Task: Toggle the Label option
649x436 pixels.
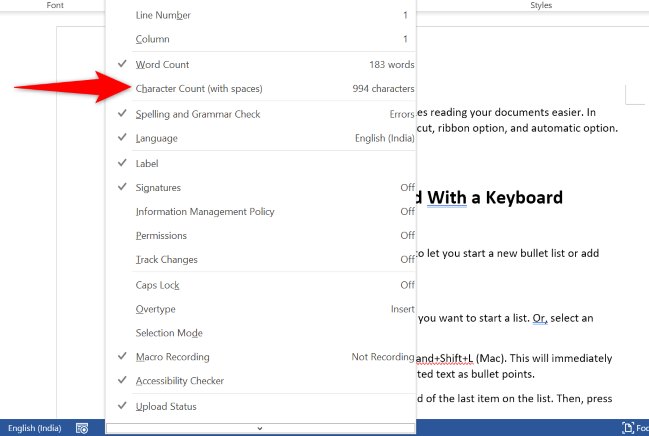Action: pos(147,163)
